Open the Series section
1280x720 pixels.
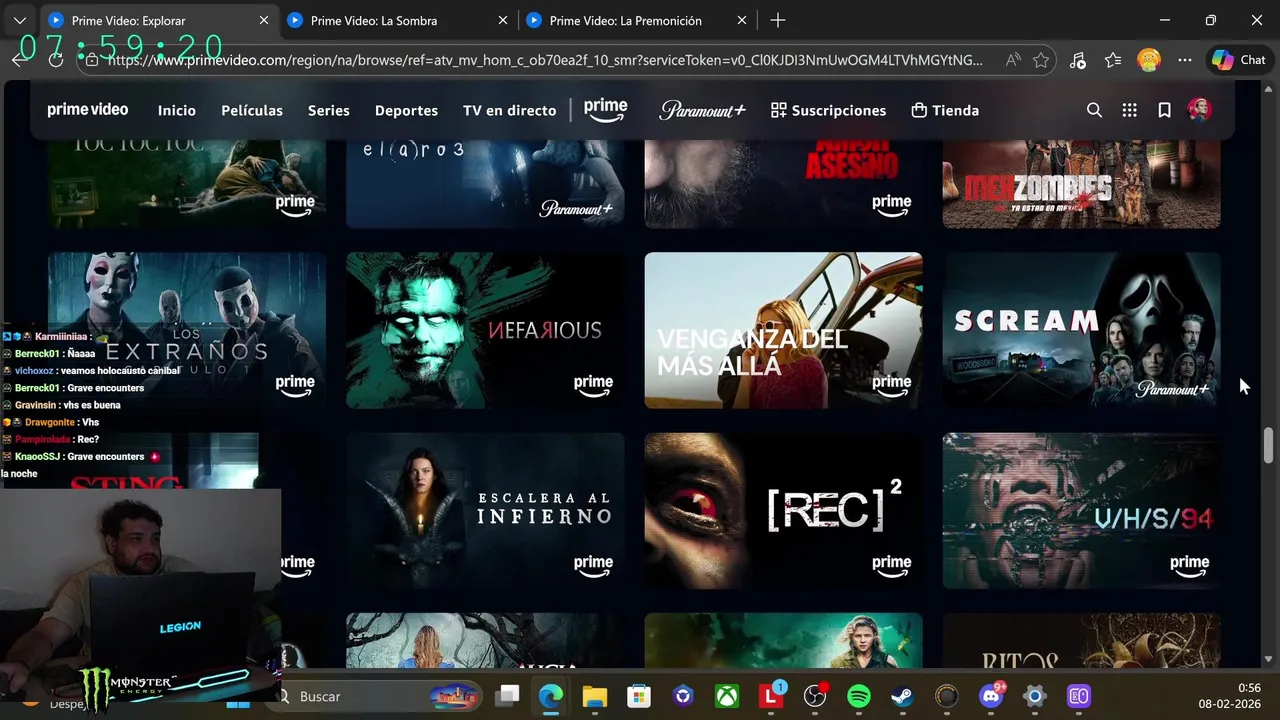pyautogui.click(x=329, y=110)
